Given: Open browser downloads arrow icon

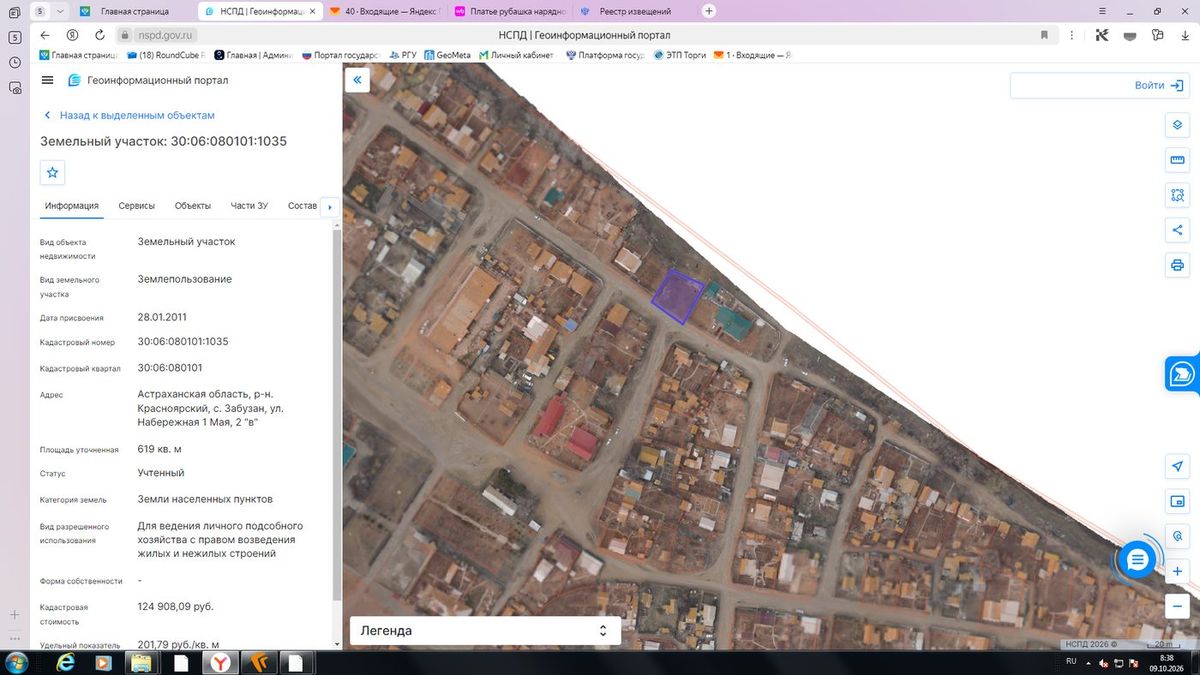Looking at the screenshot, I should (x=1185, y=35).
